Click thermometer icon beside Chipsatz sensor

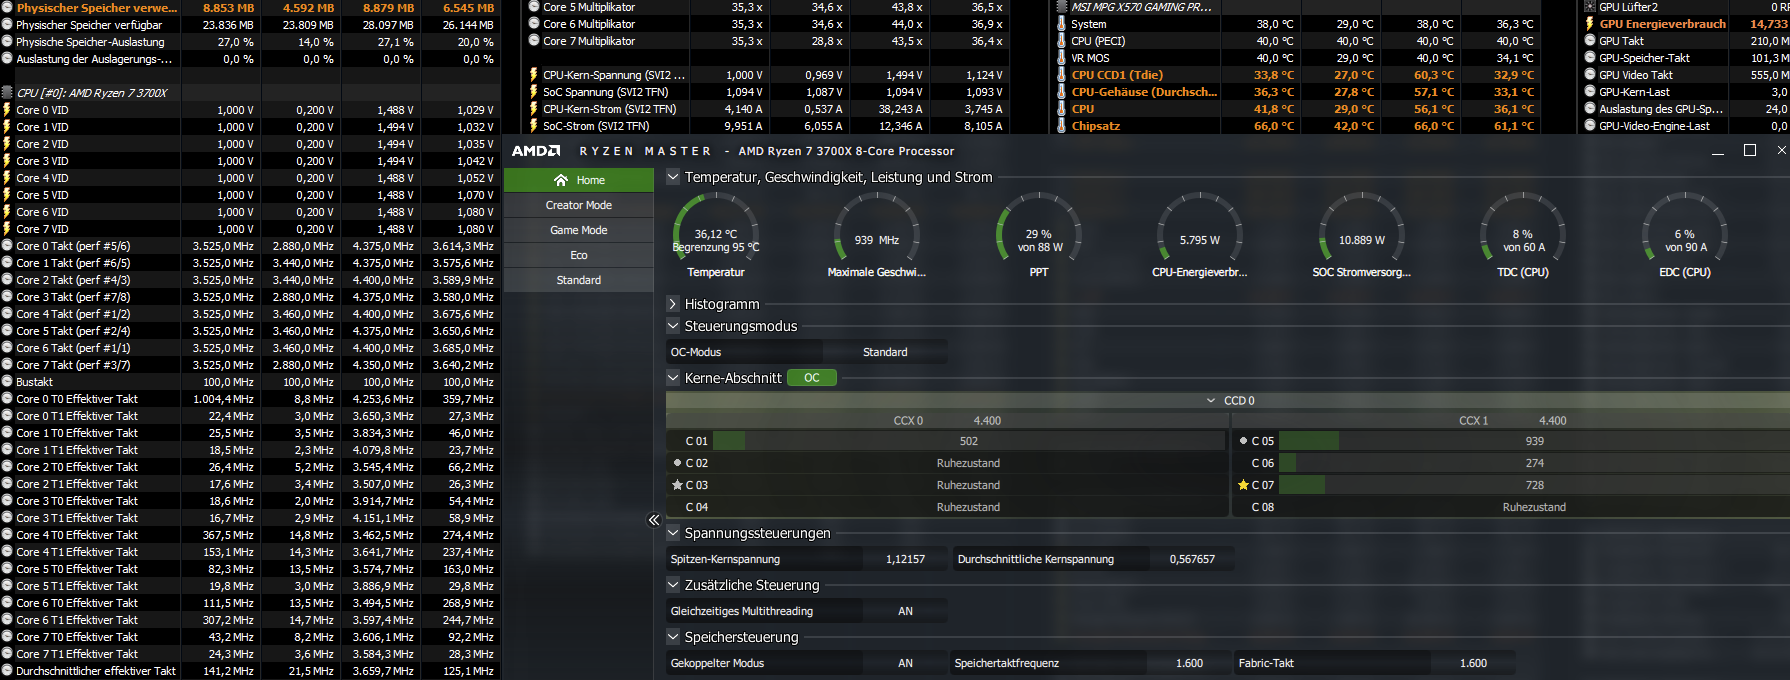point(1061,126)
